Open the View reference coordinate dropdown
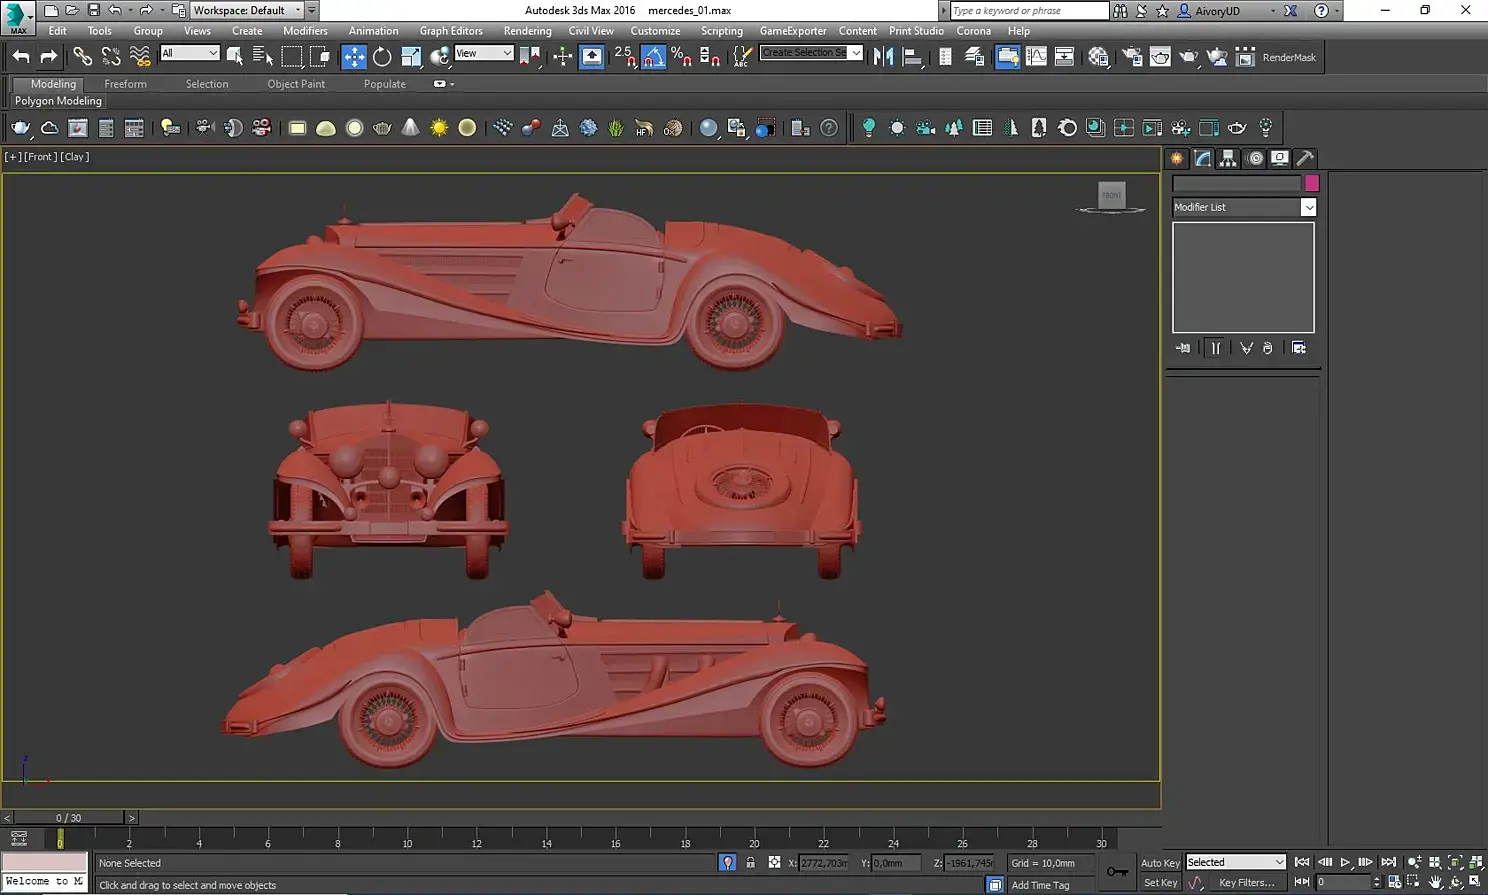 pyautogui.click(x=484, y=53)
